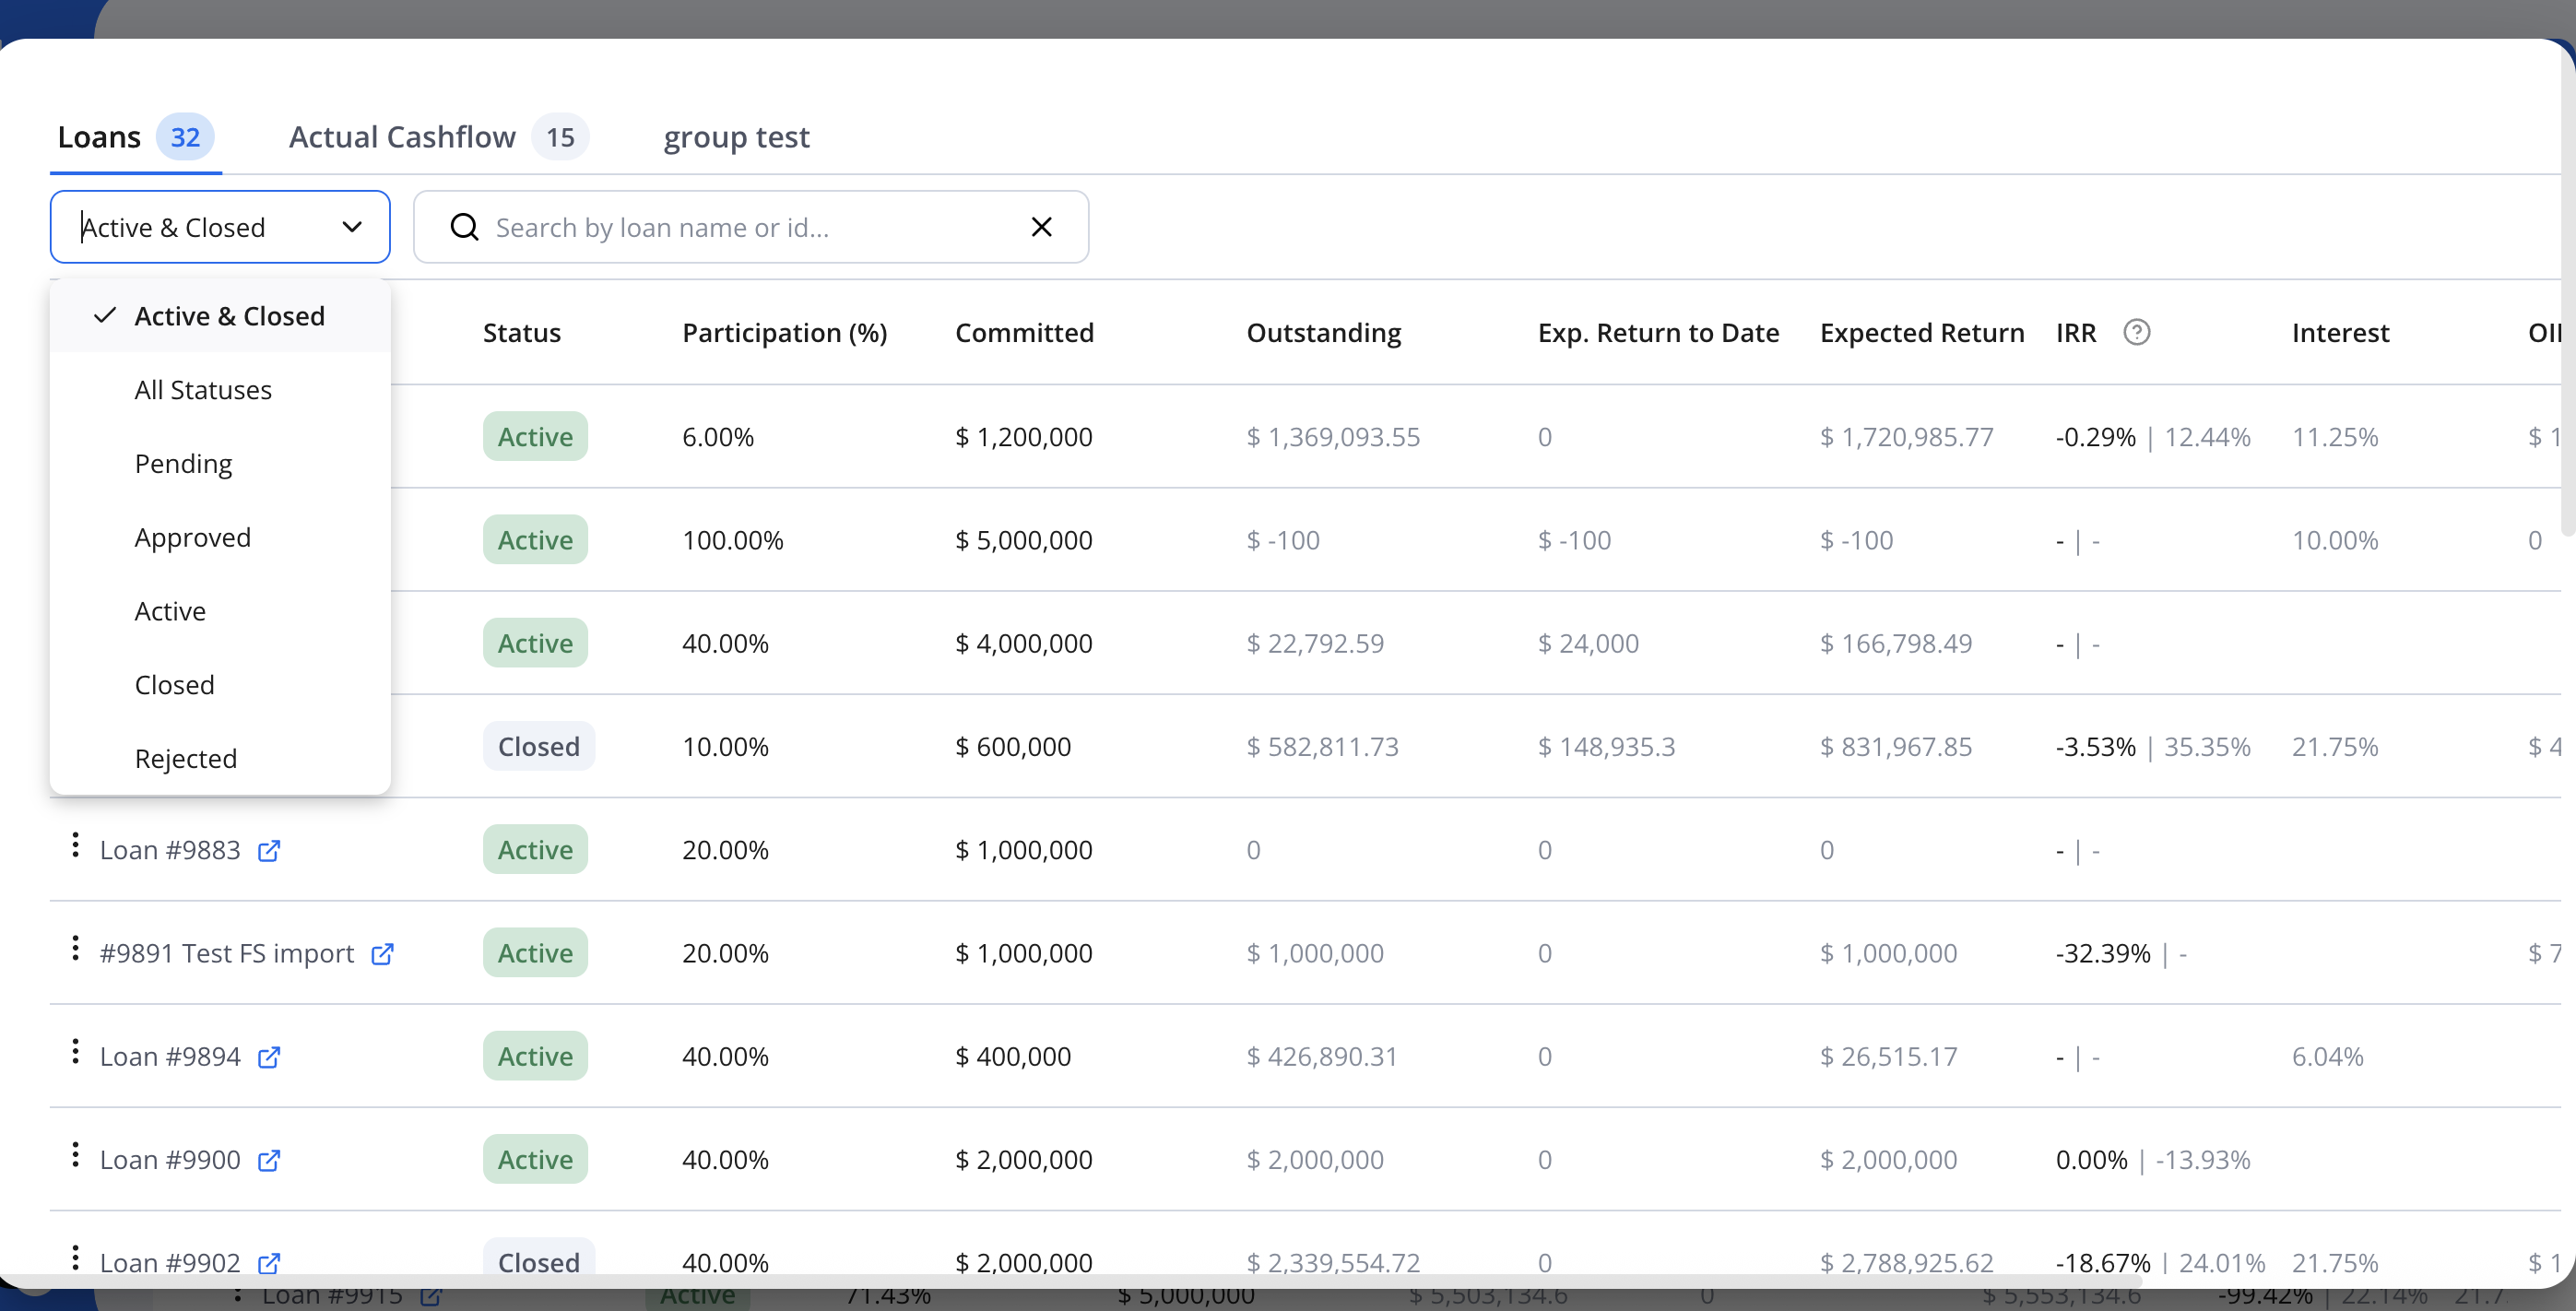
Task: Click the Committed column header
Action: pos(1024,333)
